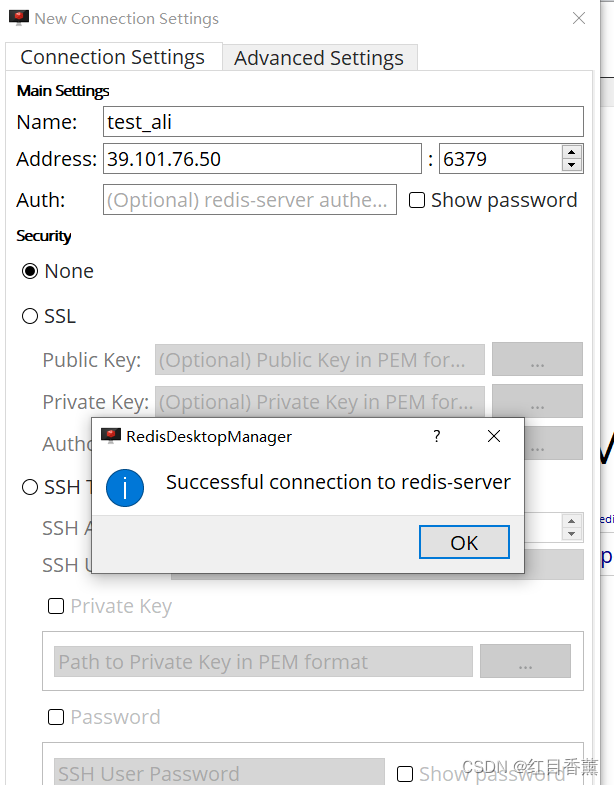Click the Public Key PEM input field

(320, 359)
